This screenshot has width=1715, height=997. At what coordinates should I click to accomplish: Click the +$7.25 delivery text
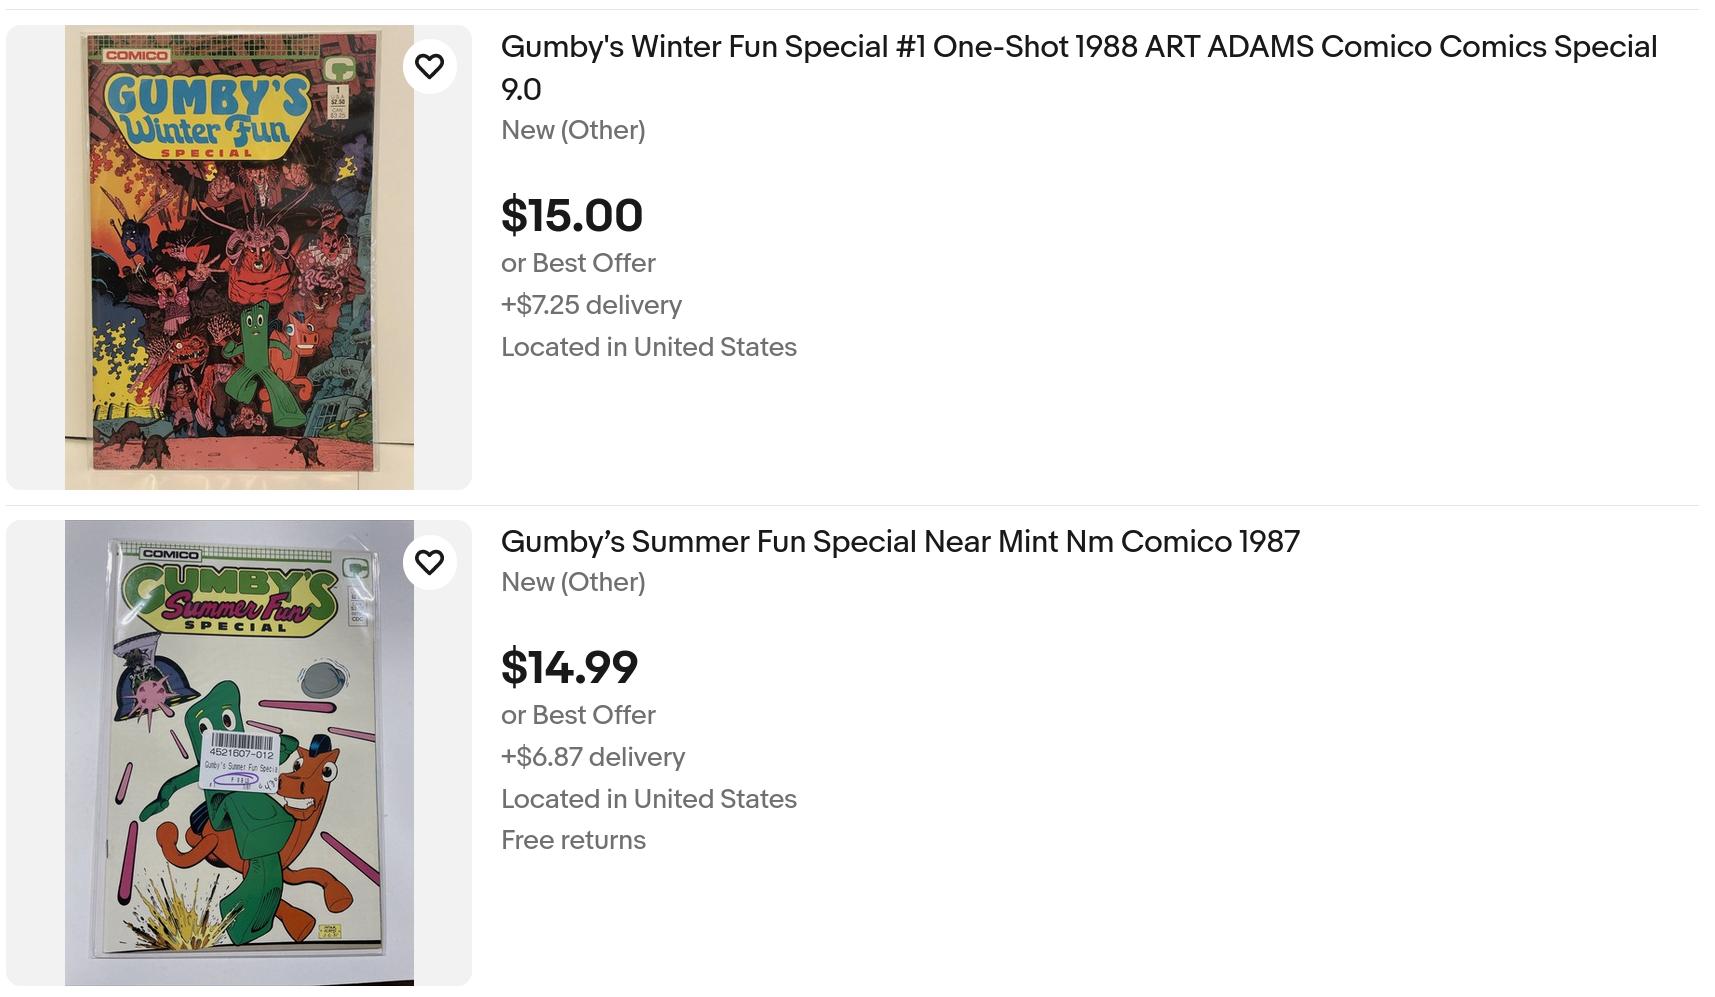(x=591, y=305)
